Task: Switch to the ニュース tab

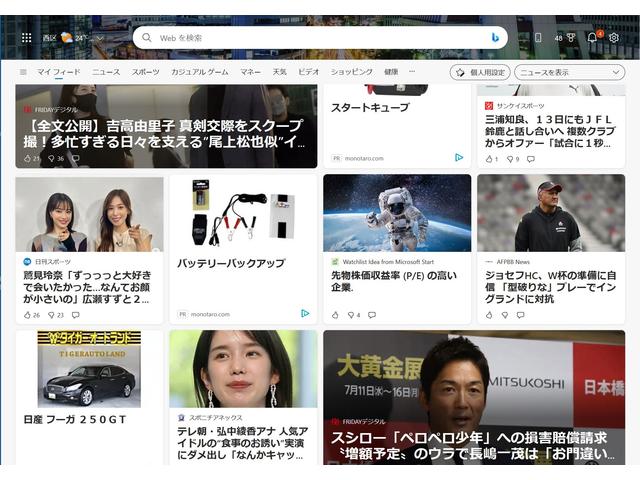Action: [x=106, y=72]
